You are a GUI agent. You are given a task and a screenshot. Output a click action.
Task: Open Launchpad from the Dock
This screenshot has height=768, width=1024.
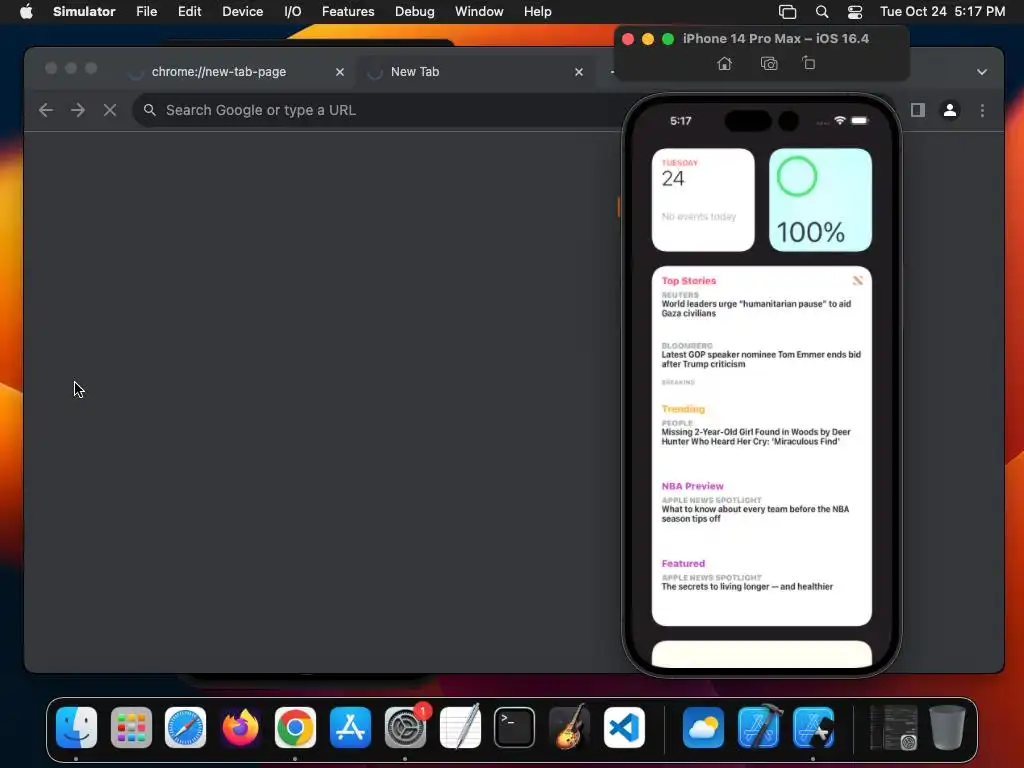coord(131,728)
